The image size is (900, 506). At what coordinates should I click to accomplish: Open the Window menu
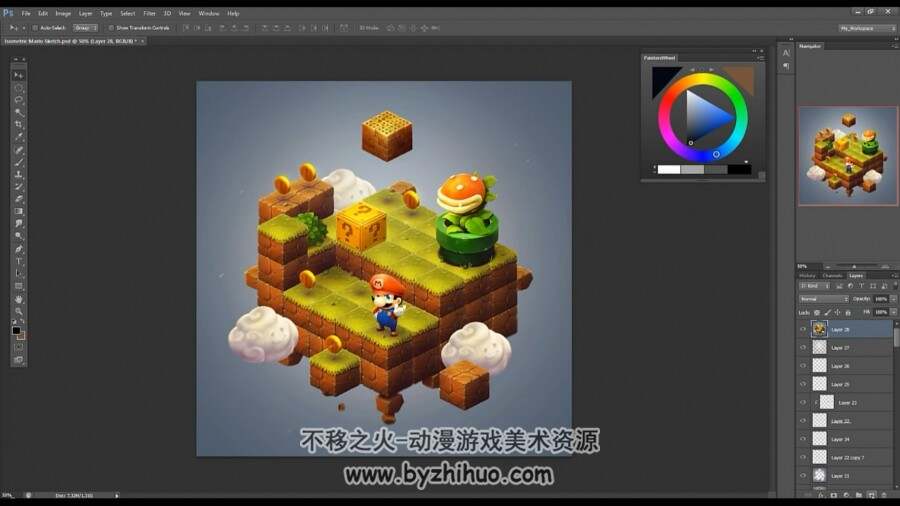(209, 13)
